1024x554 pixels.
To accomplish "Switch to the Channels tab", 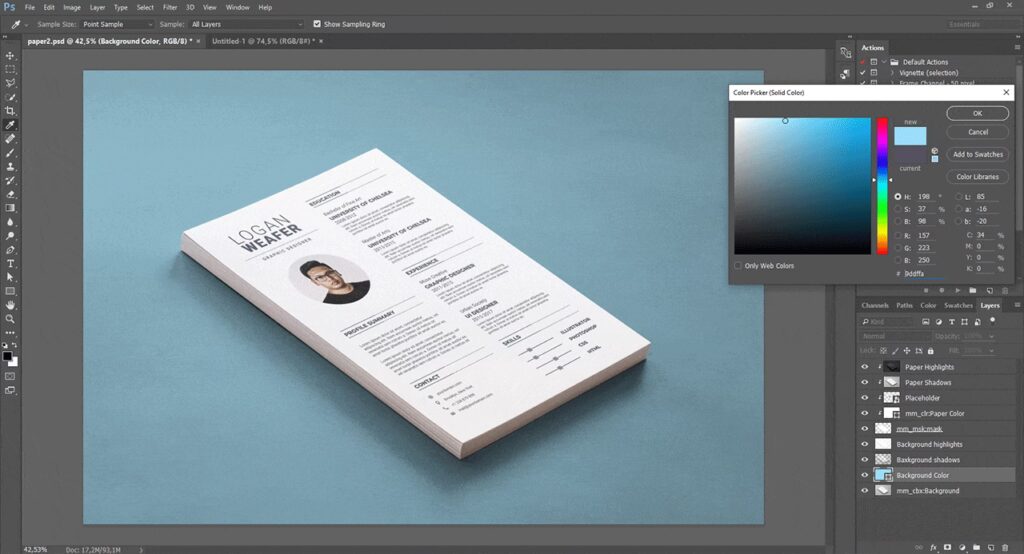I will click(x=875, y=305).
